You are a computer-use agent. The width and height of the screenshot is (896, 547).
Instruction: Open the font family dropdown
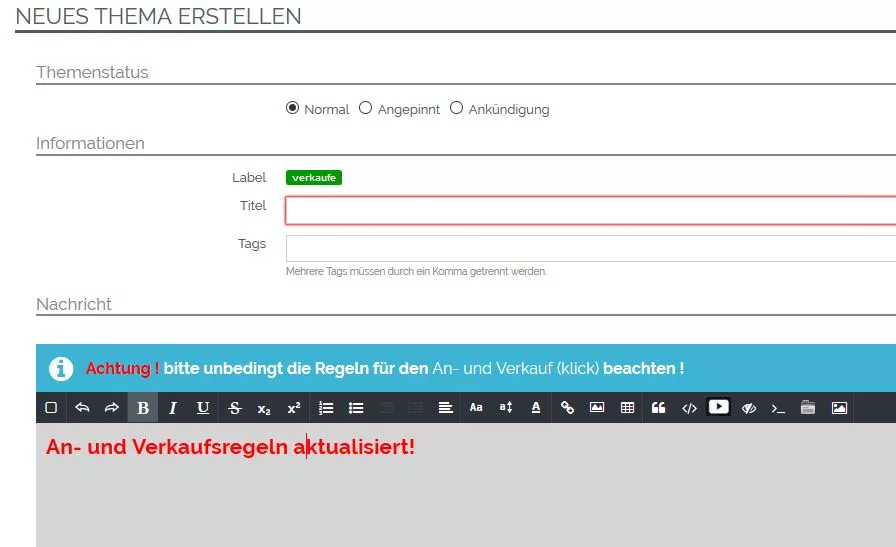476,408
